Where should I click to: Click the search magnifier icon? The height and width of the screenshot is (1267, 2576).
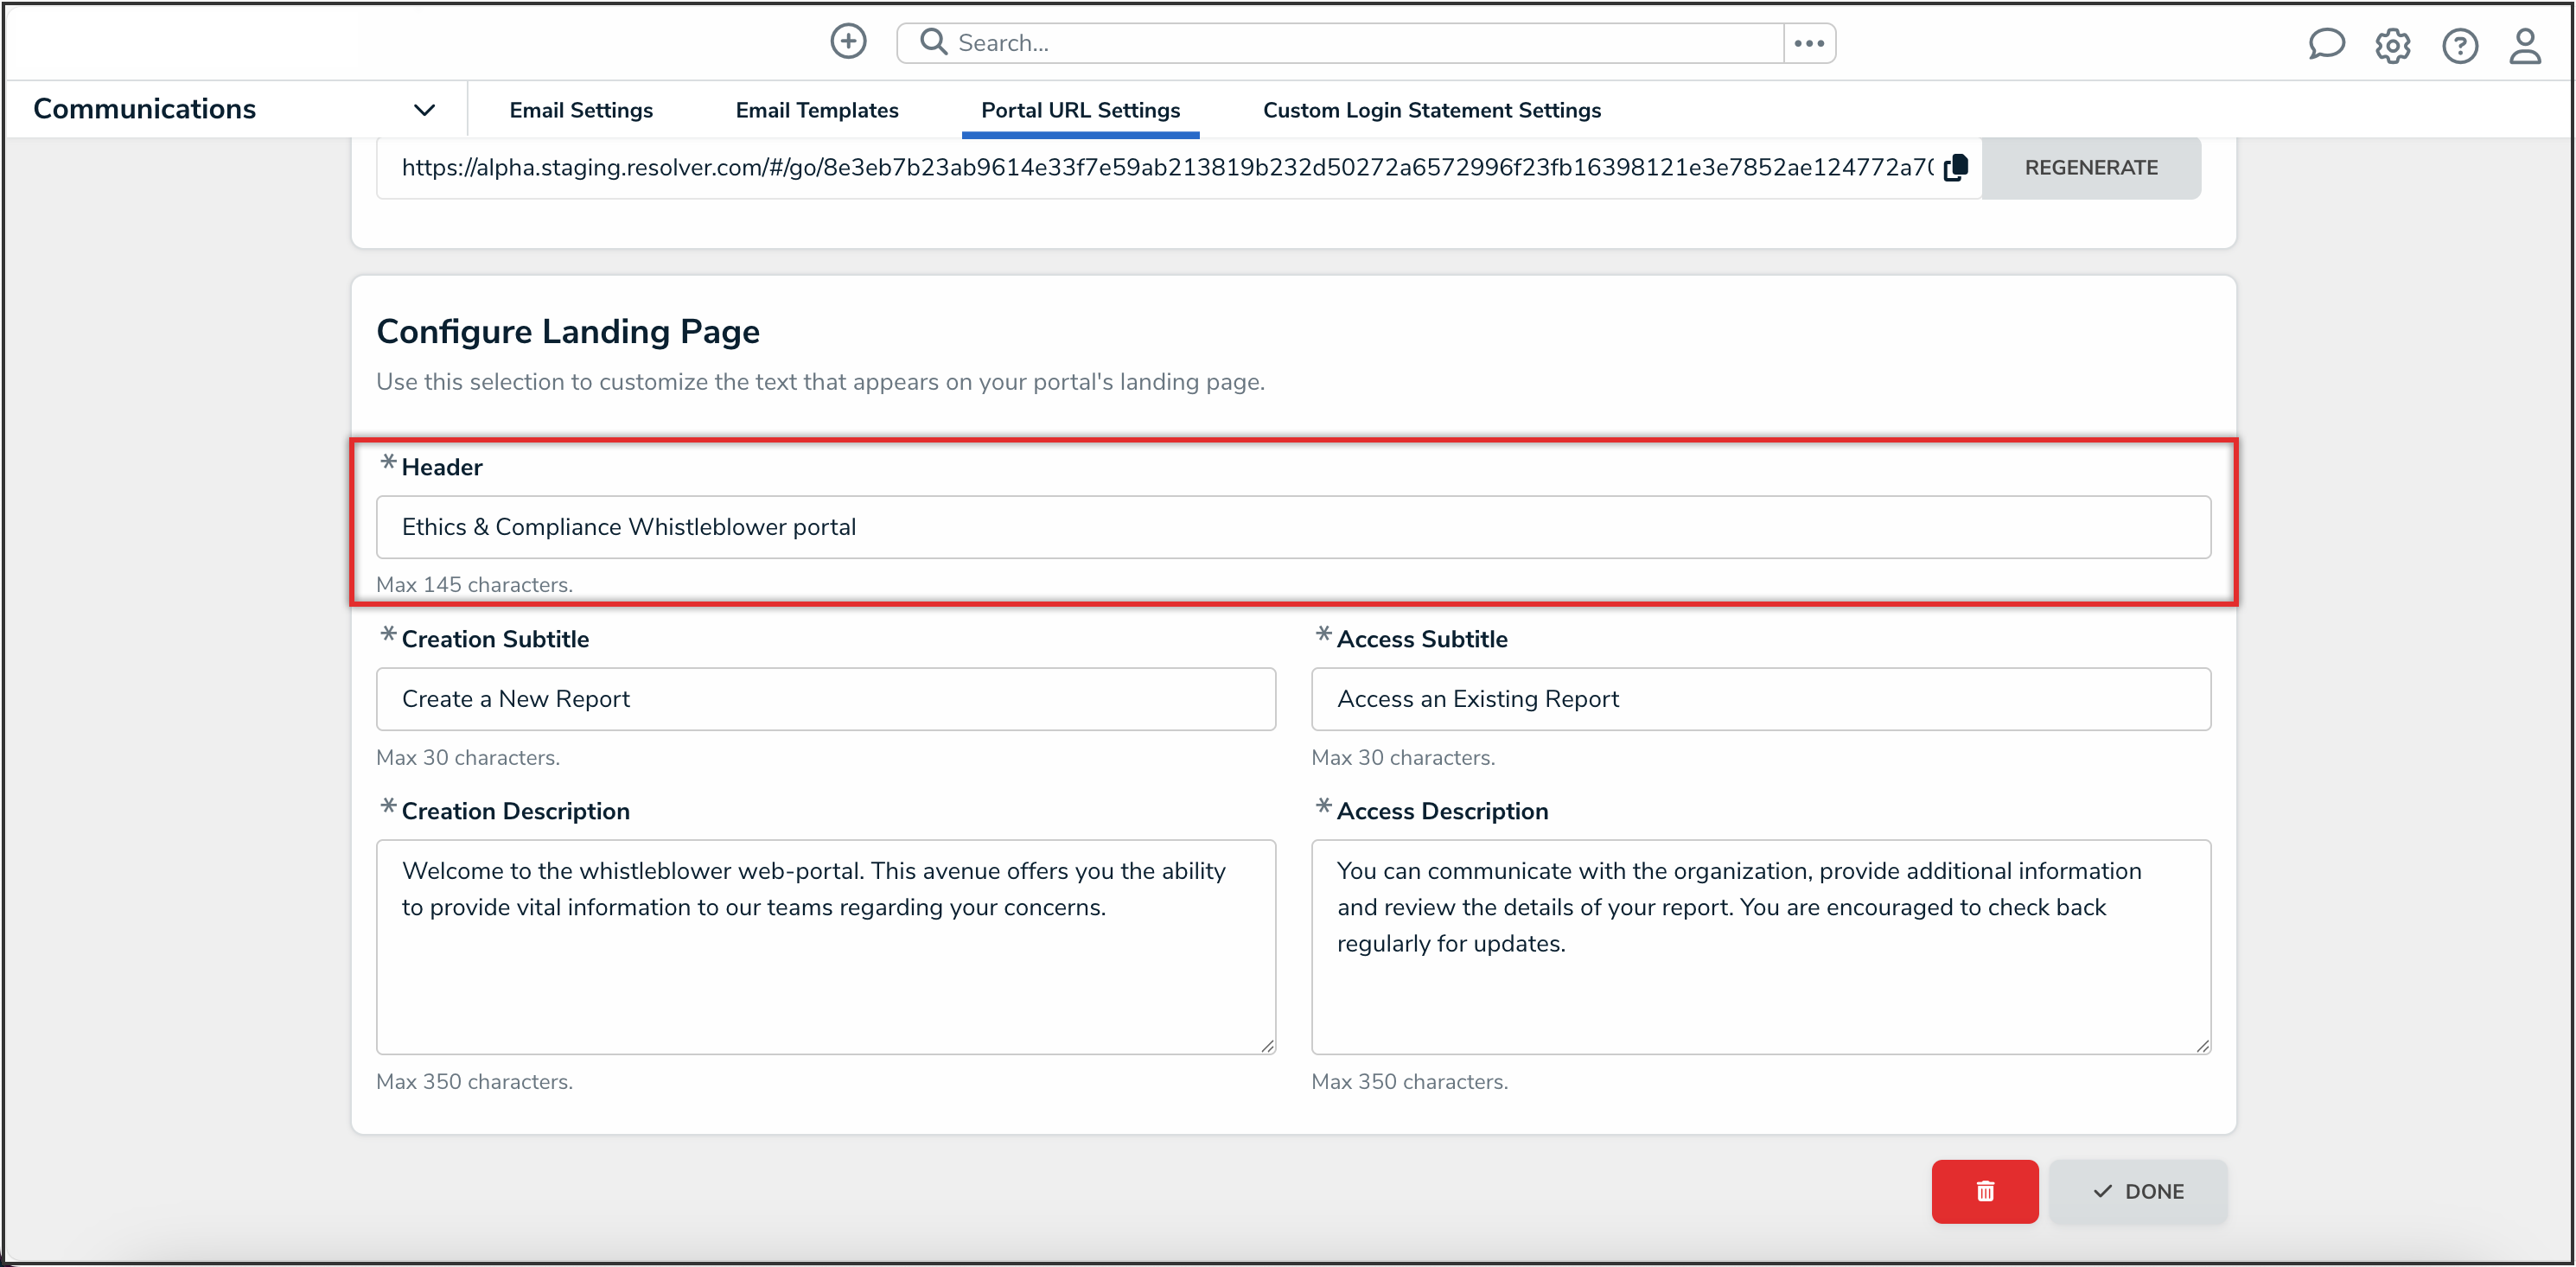click(x=933, y=42)
